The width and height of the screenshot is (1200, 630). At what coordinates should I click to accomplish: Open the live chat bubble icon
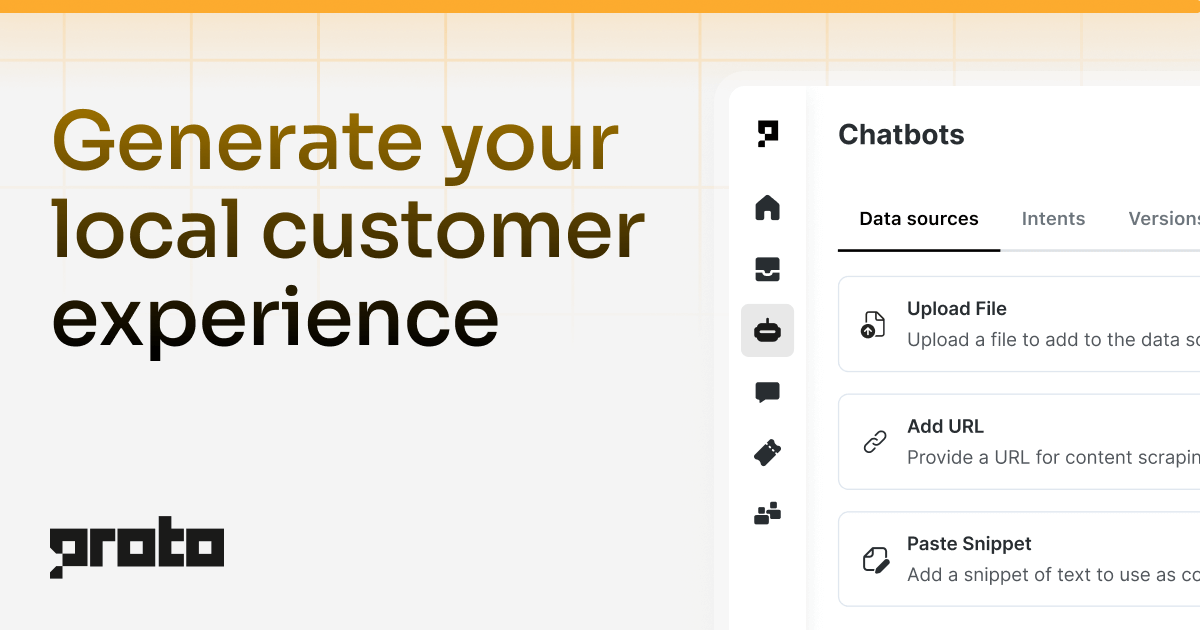coord(767,392)
